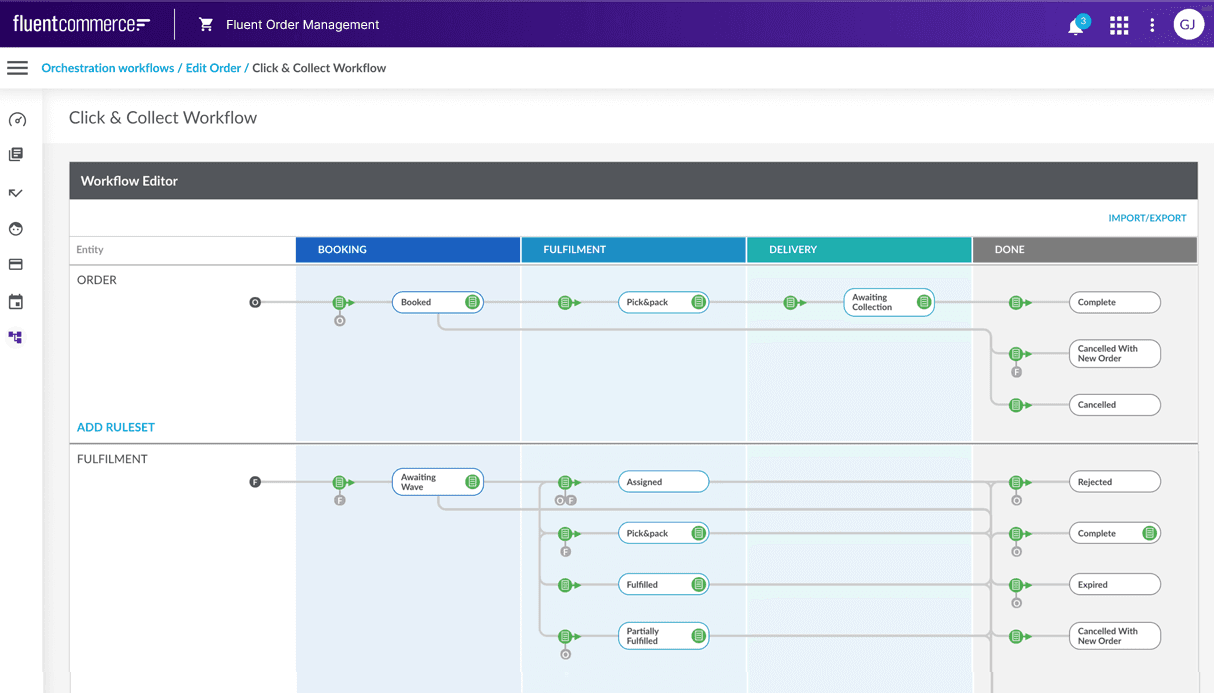
Task: Open the customer face sidebar icon
Action: pos(16,229)
